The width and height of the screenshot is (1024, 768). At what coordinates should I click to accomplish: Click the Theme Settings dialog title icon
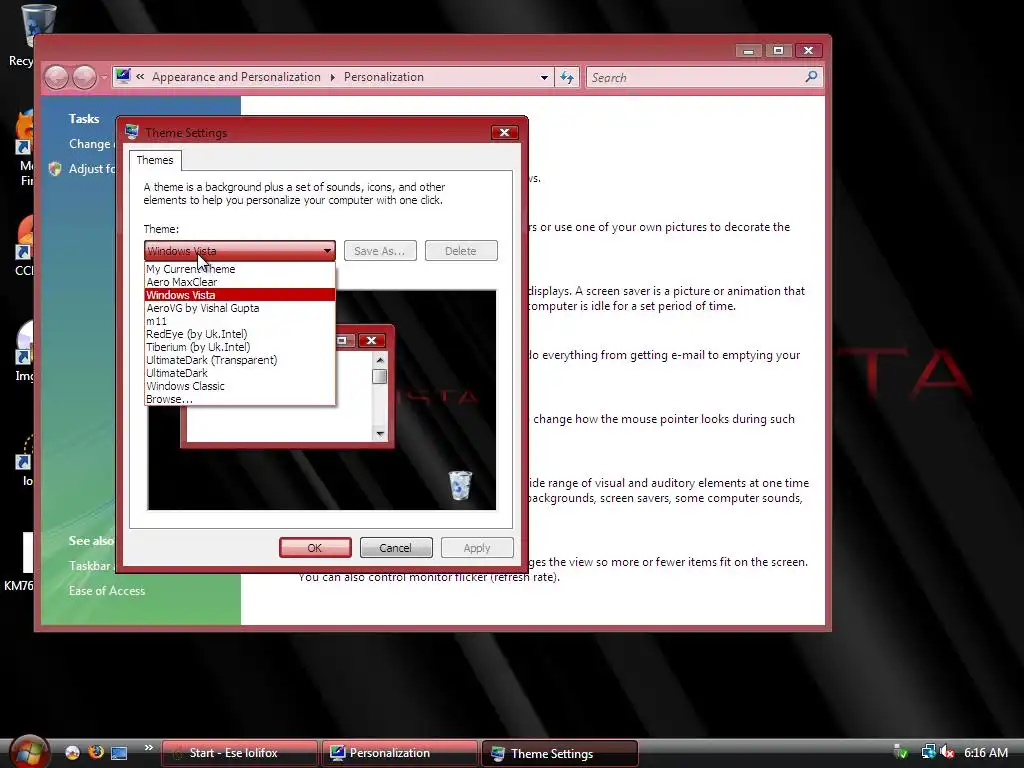tap(132, 132)
